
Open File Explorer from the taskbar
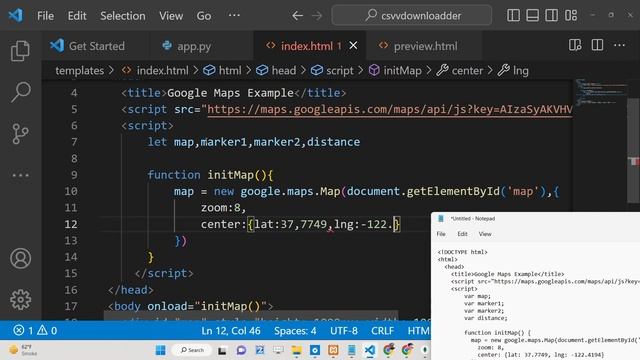tap(296, 350)
